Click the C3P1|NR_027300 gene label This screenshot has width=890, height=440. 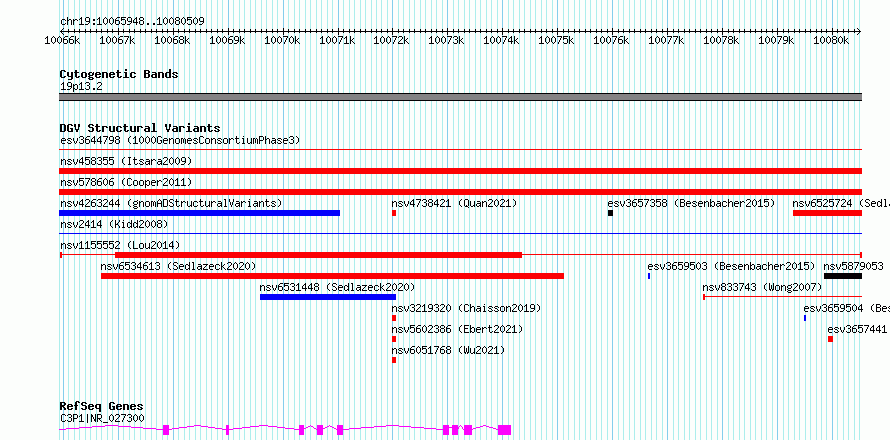click(x=102, y=418)
